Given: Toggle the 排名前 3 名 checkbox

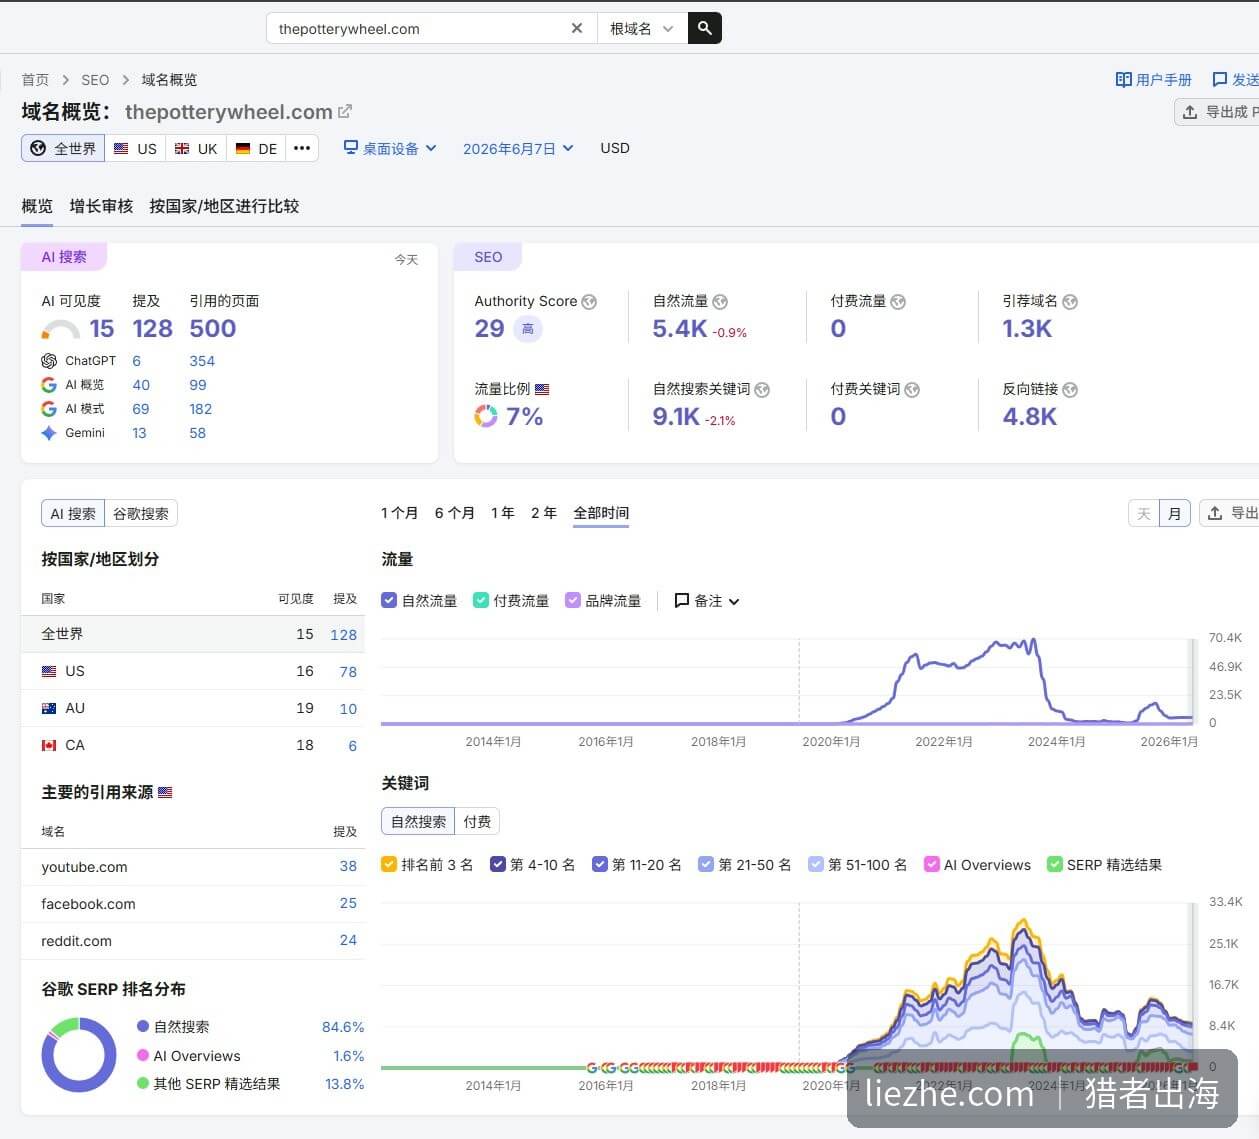Looking at the screenshot, I should (389, 864).
